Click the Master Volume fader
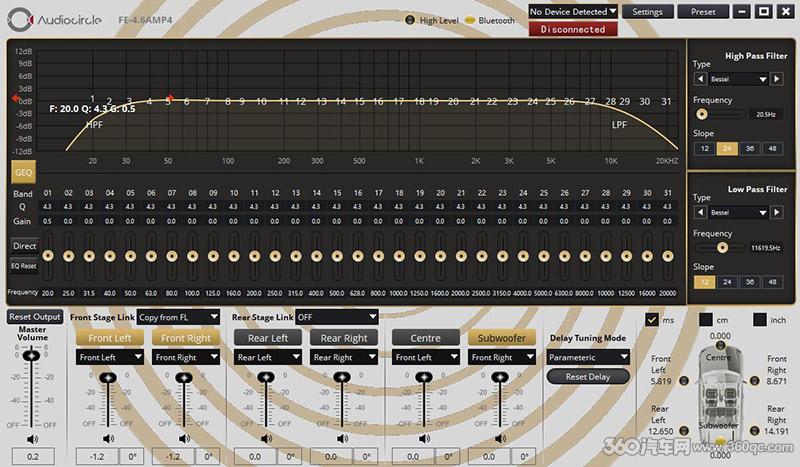Image resolution: width=800 pixels, height=467 pixels. click(x=32, y=354)
